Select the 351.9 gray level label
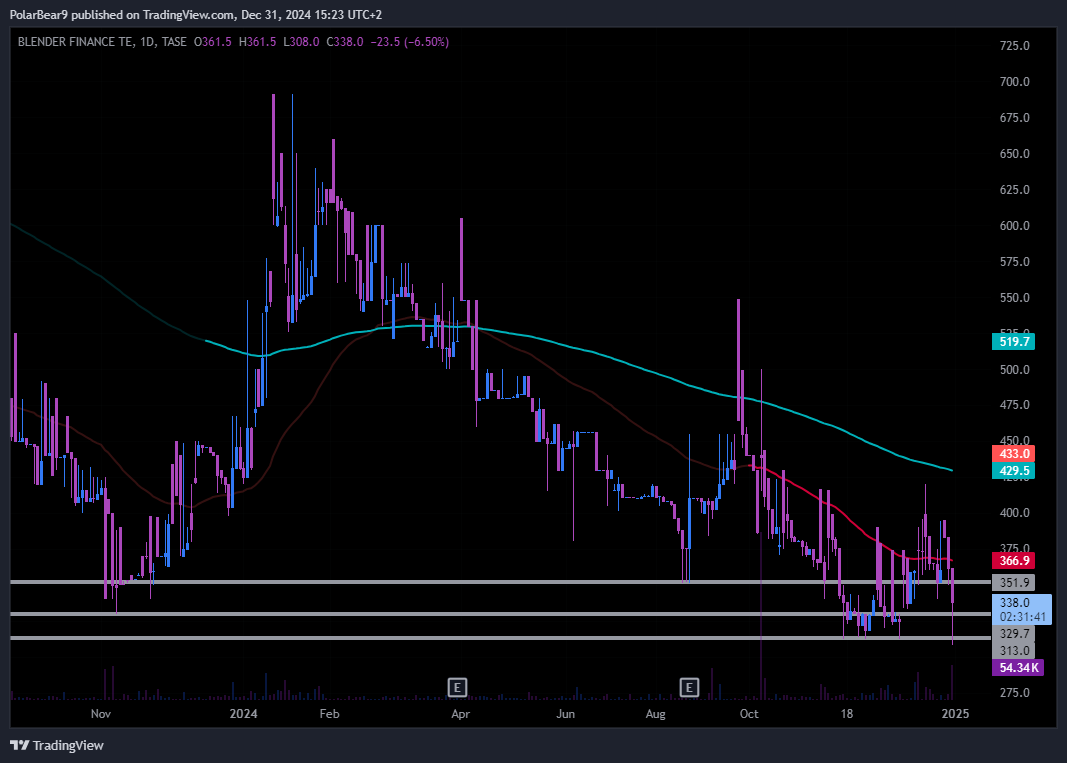 point(1013,583)
